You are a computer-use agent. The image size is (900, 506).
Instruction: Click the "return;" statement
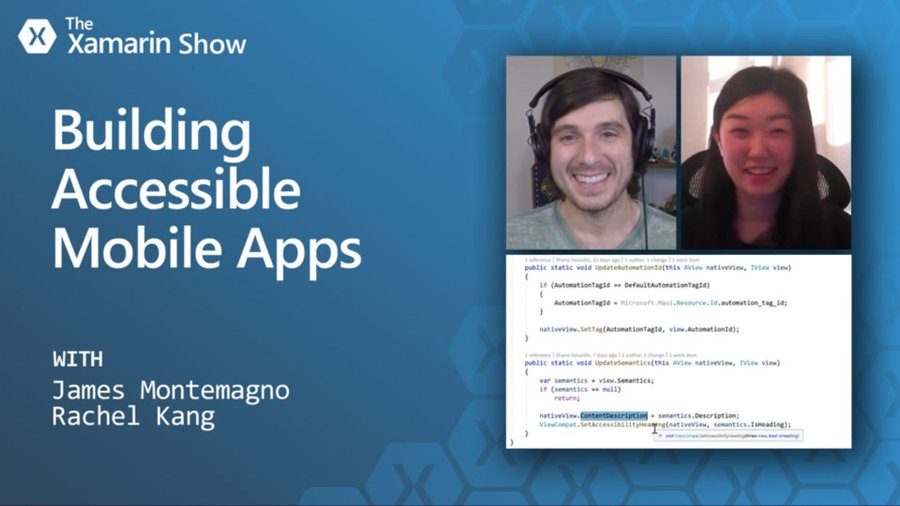tap(567, 398)
